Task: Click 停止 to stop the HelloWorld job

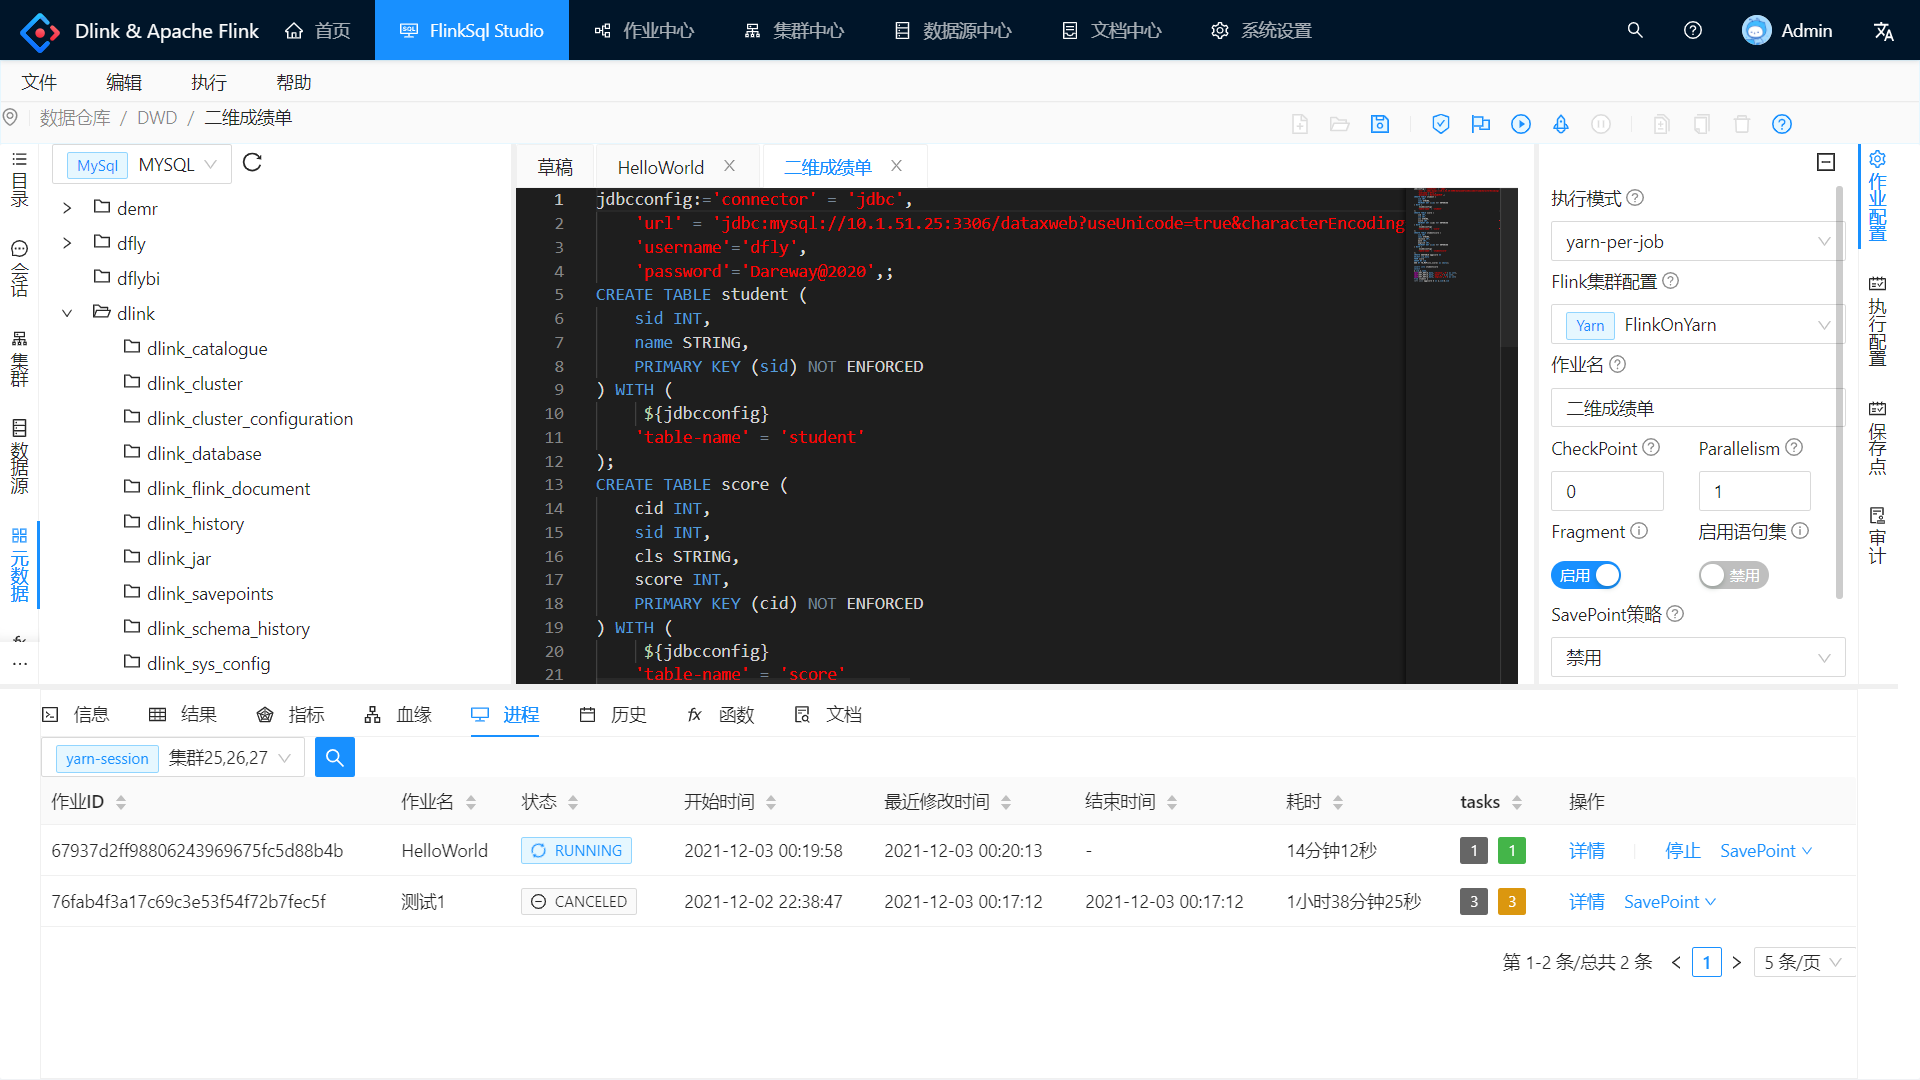Action: tap(1683, 851)
